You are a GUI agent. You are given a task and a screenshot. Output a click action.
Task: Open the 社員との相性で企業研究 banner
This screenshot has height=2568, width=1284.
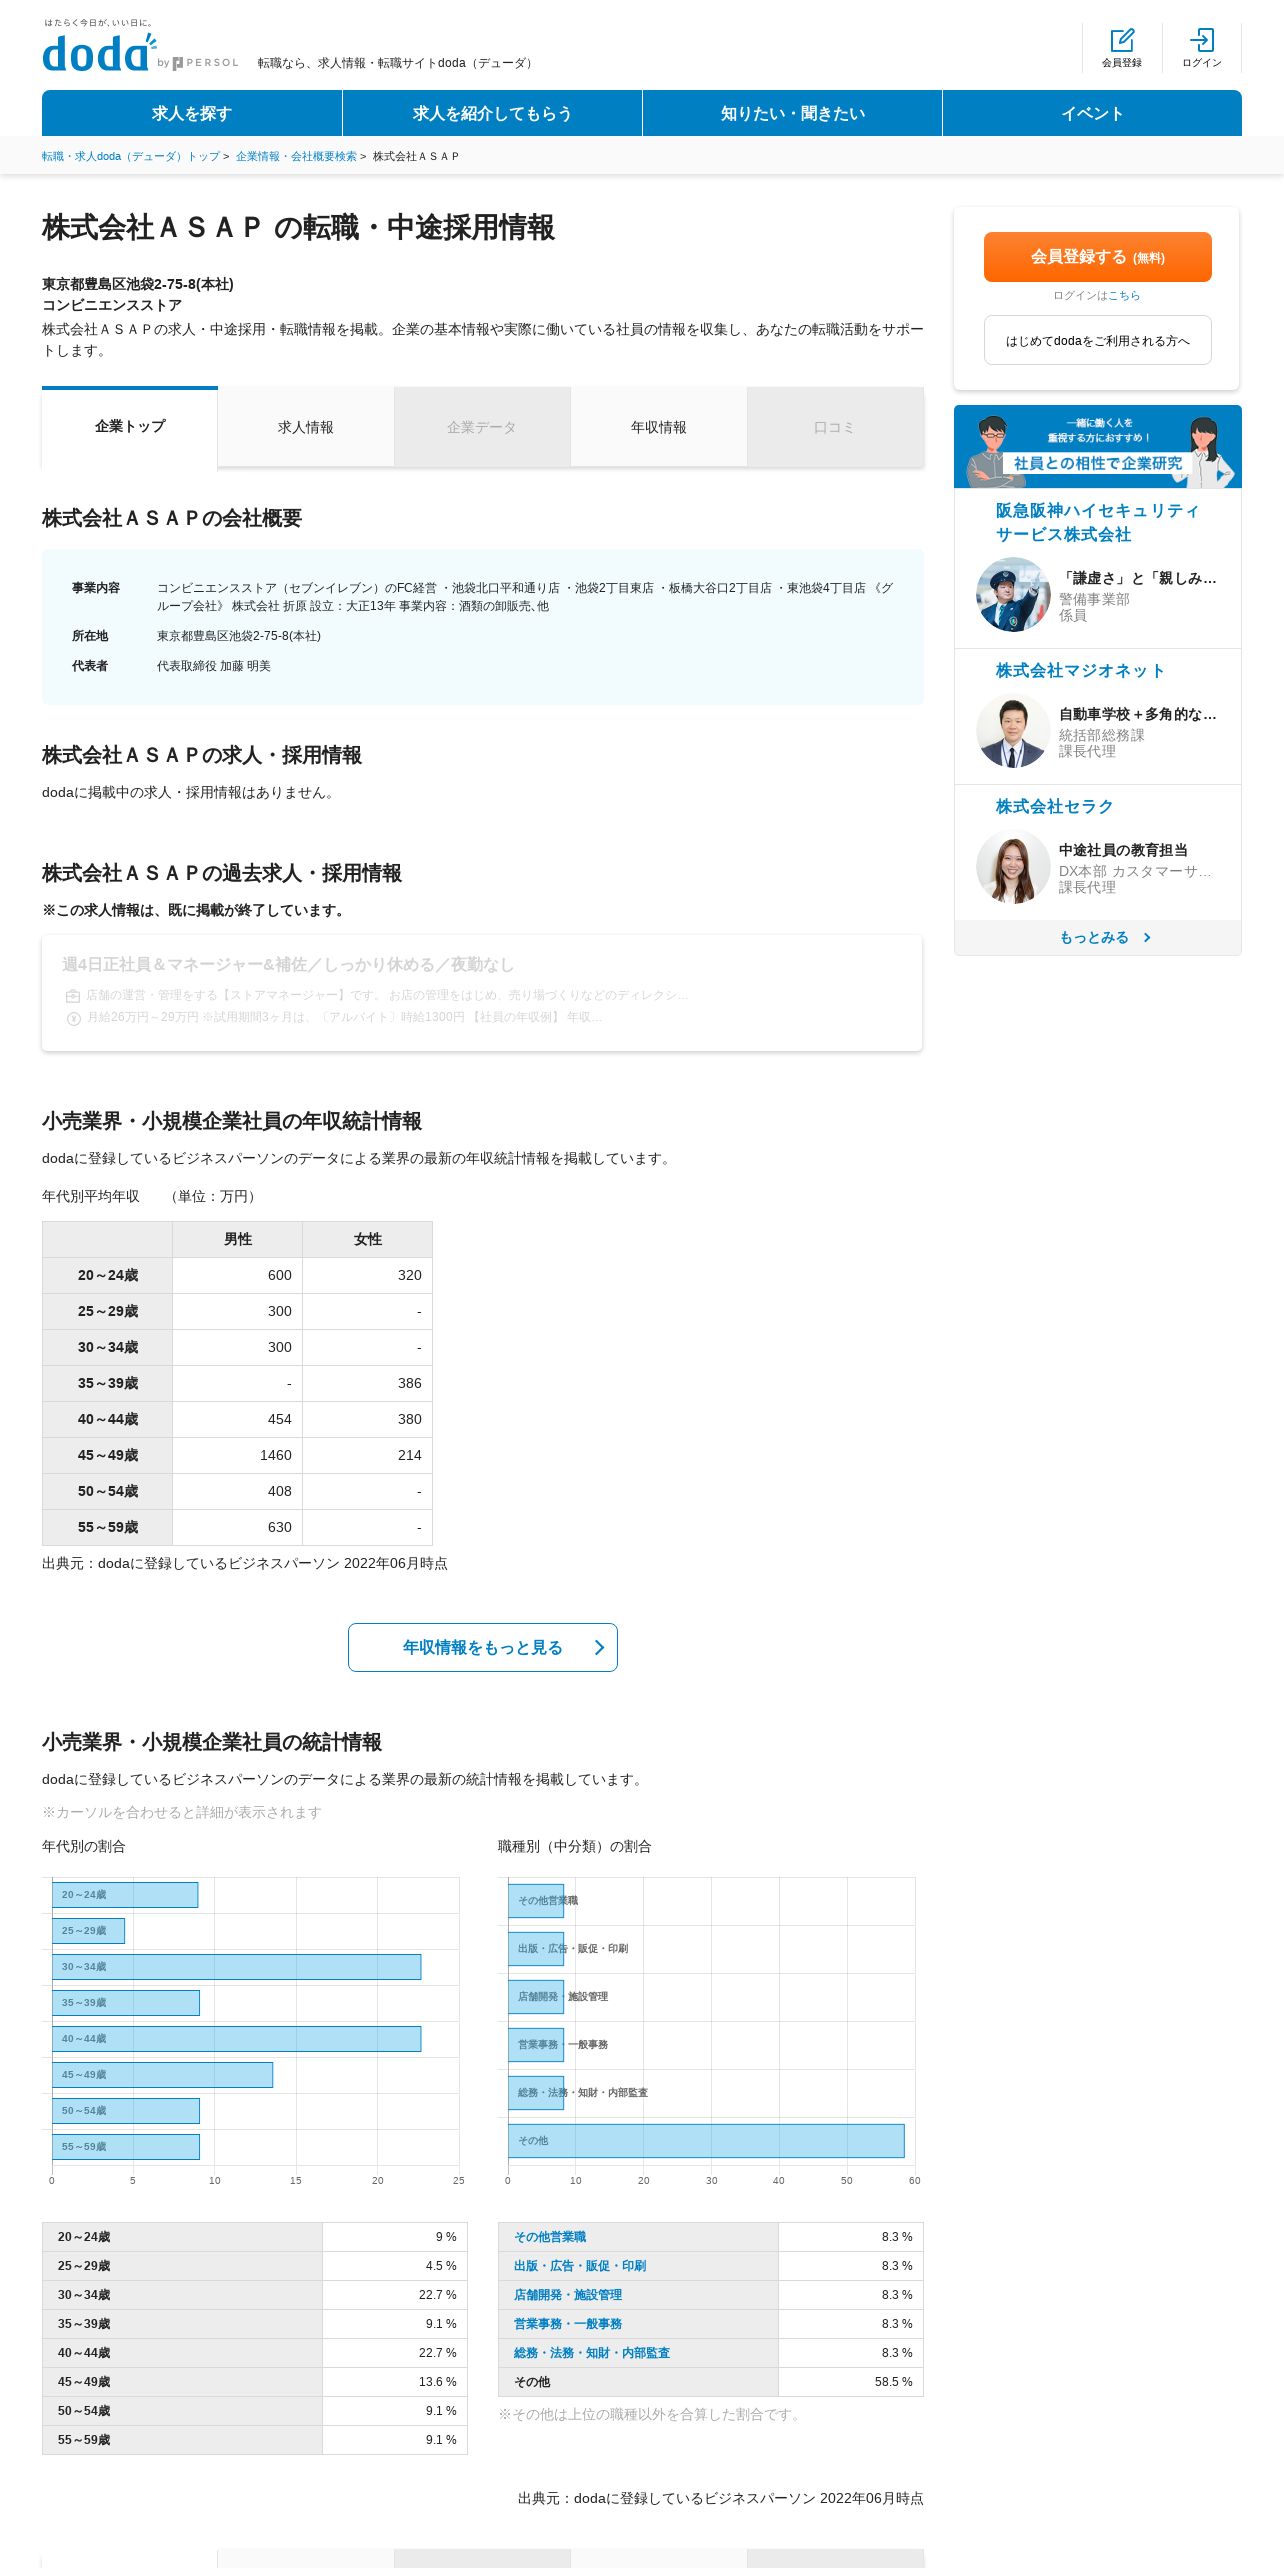[x=1098, y=446]
